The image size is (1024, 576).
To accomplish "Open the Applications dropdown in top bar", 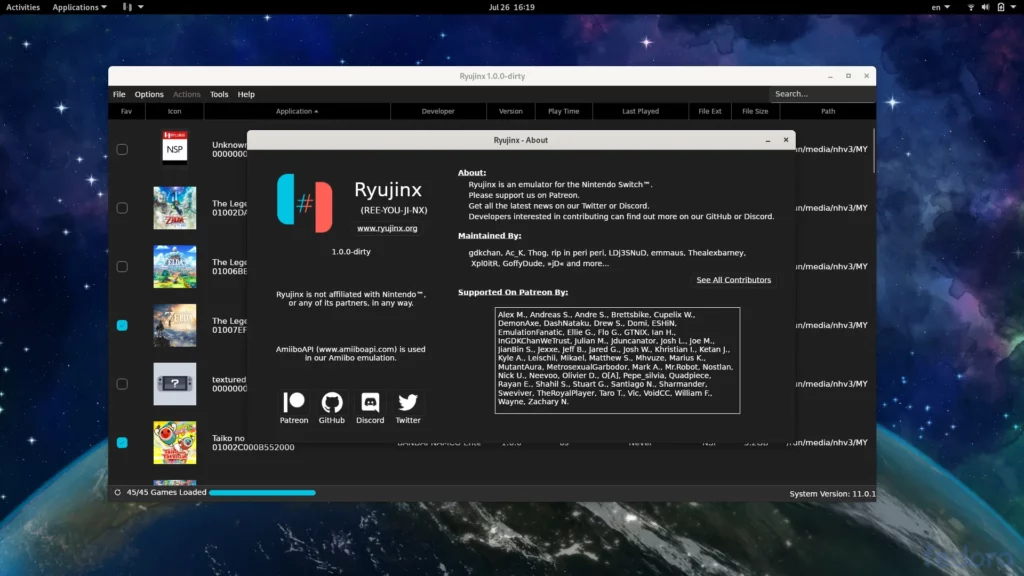I will point(79,7).
